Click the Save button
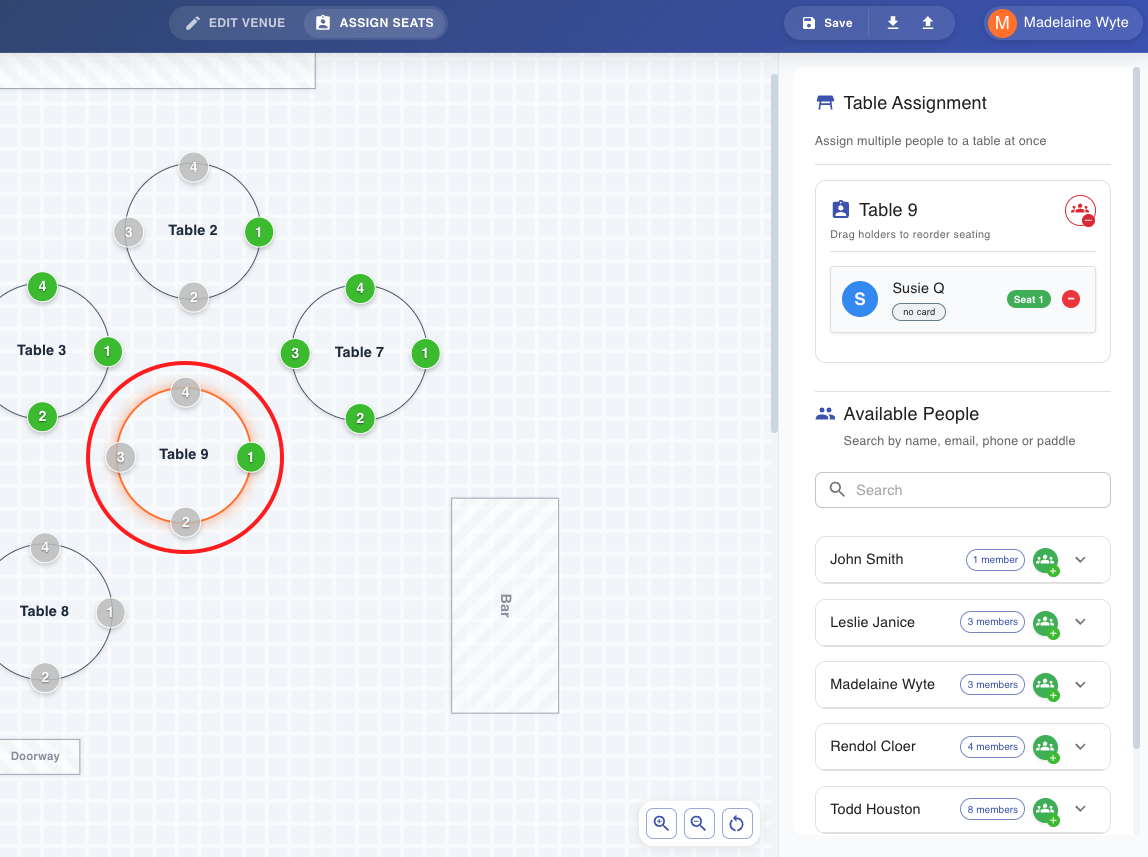This screenshot has width=1148, height=857. pos(827,23)
